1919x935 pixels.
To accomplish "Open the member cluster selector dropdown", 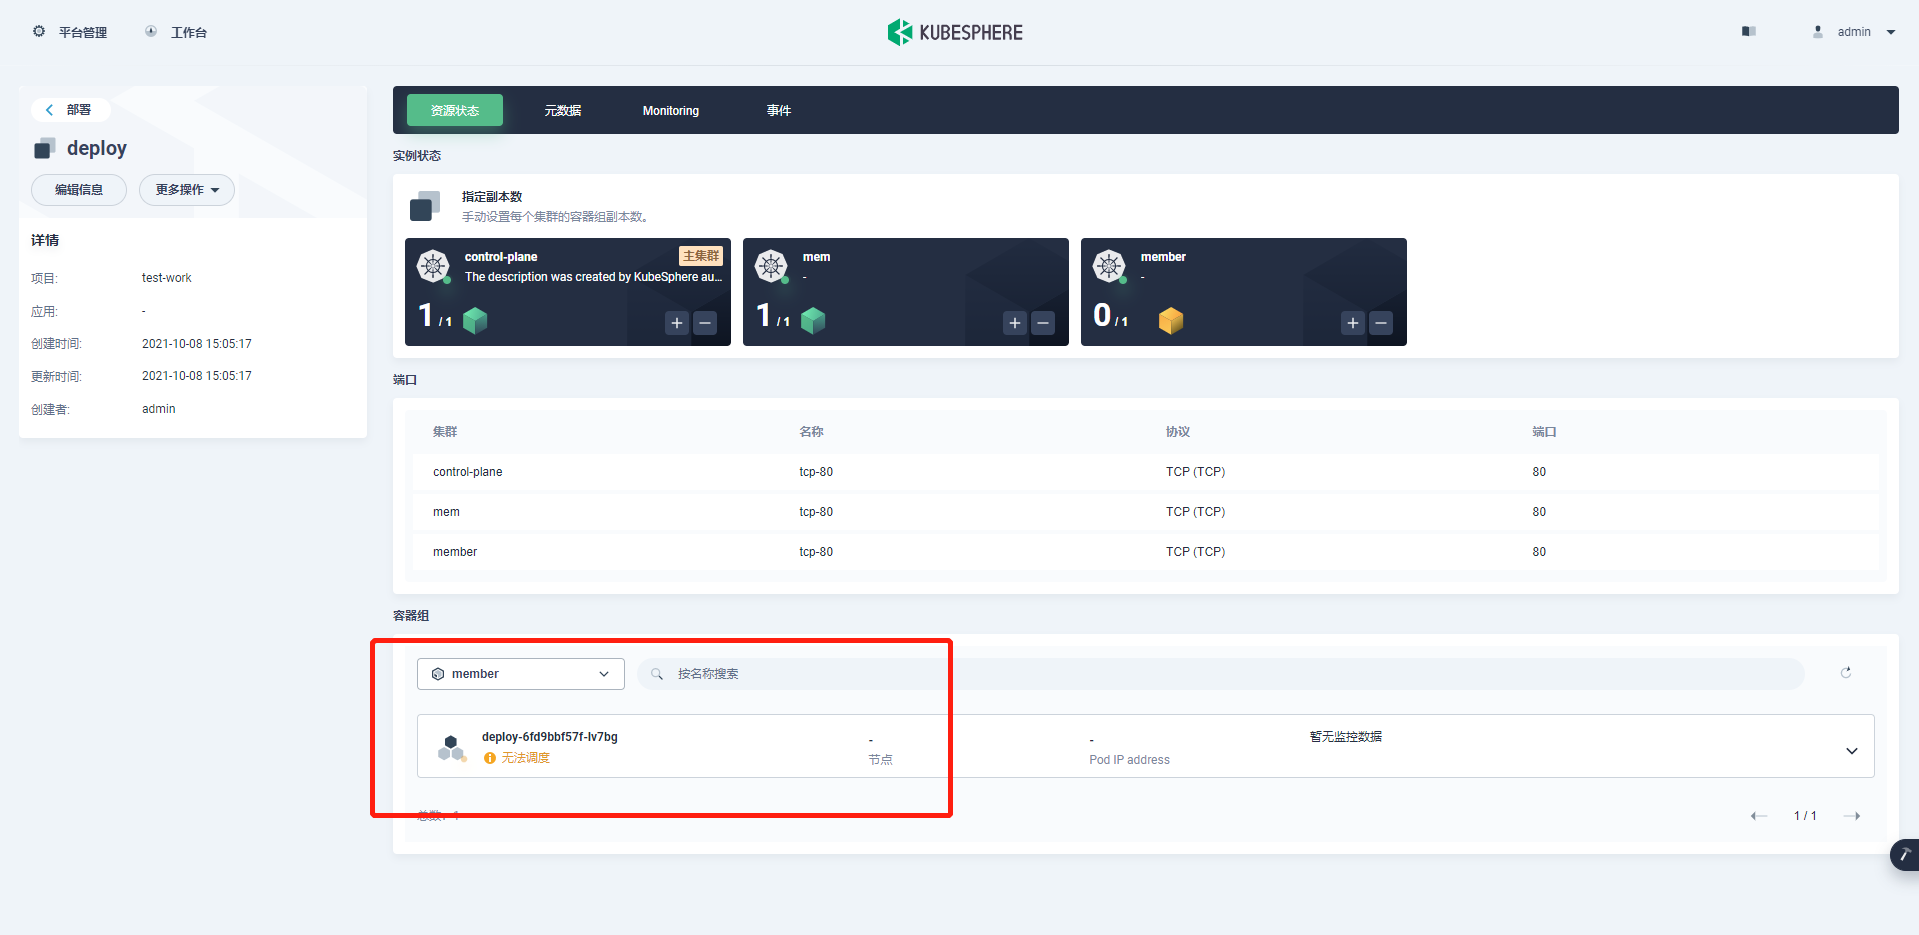I will click(x=521, y=674).
